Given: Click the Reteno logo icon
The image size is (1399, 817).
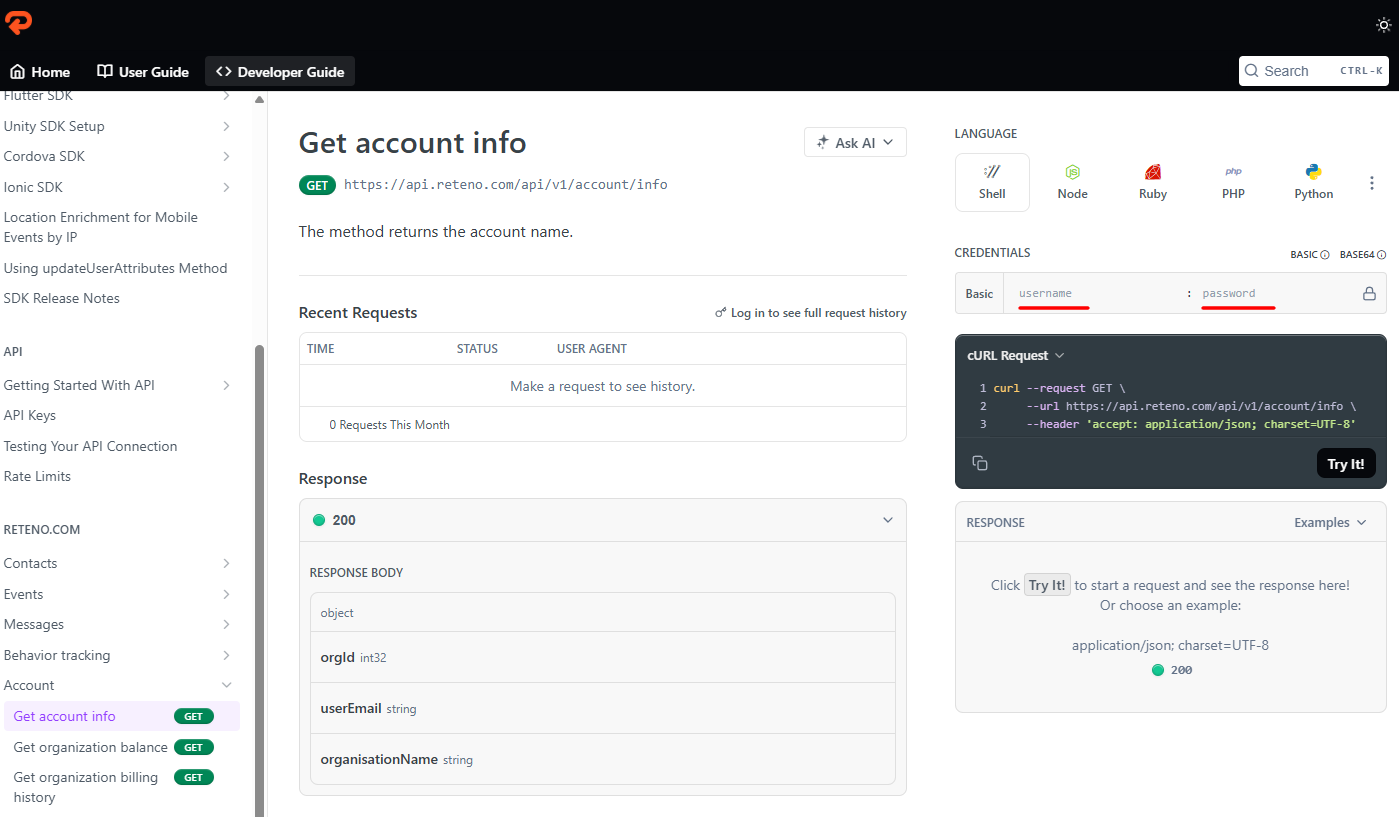Looking at the screenshot, I should coord(19,22).
